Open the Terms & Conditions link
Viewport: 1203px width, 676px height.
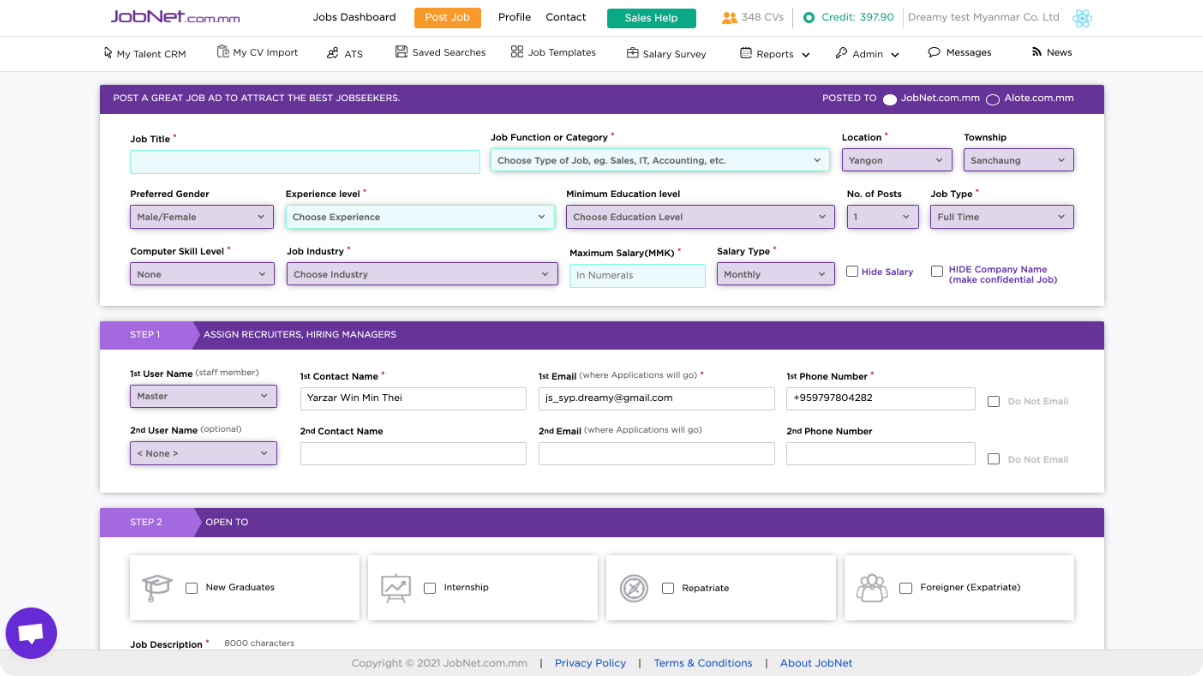(703, 663)
